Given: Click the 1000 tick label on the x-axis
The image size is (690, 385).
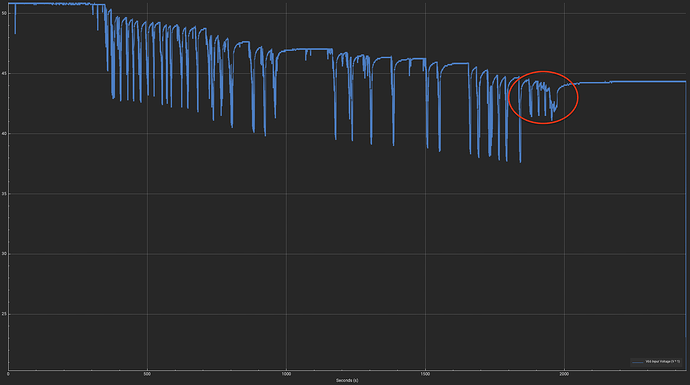Looking at the screenshot, I should [x=286, y=374].
